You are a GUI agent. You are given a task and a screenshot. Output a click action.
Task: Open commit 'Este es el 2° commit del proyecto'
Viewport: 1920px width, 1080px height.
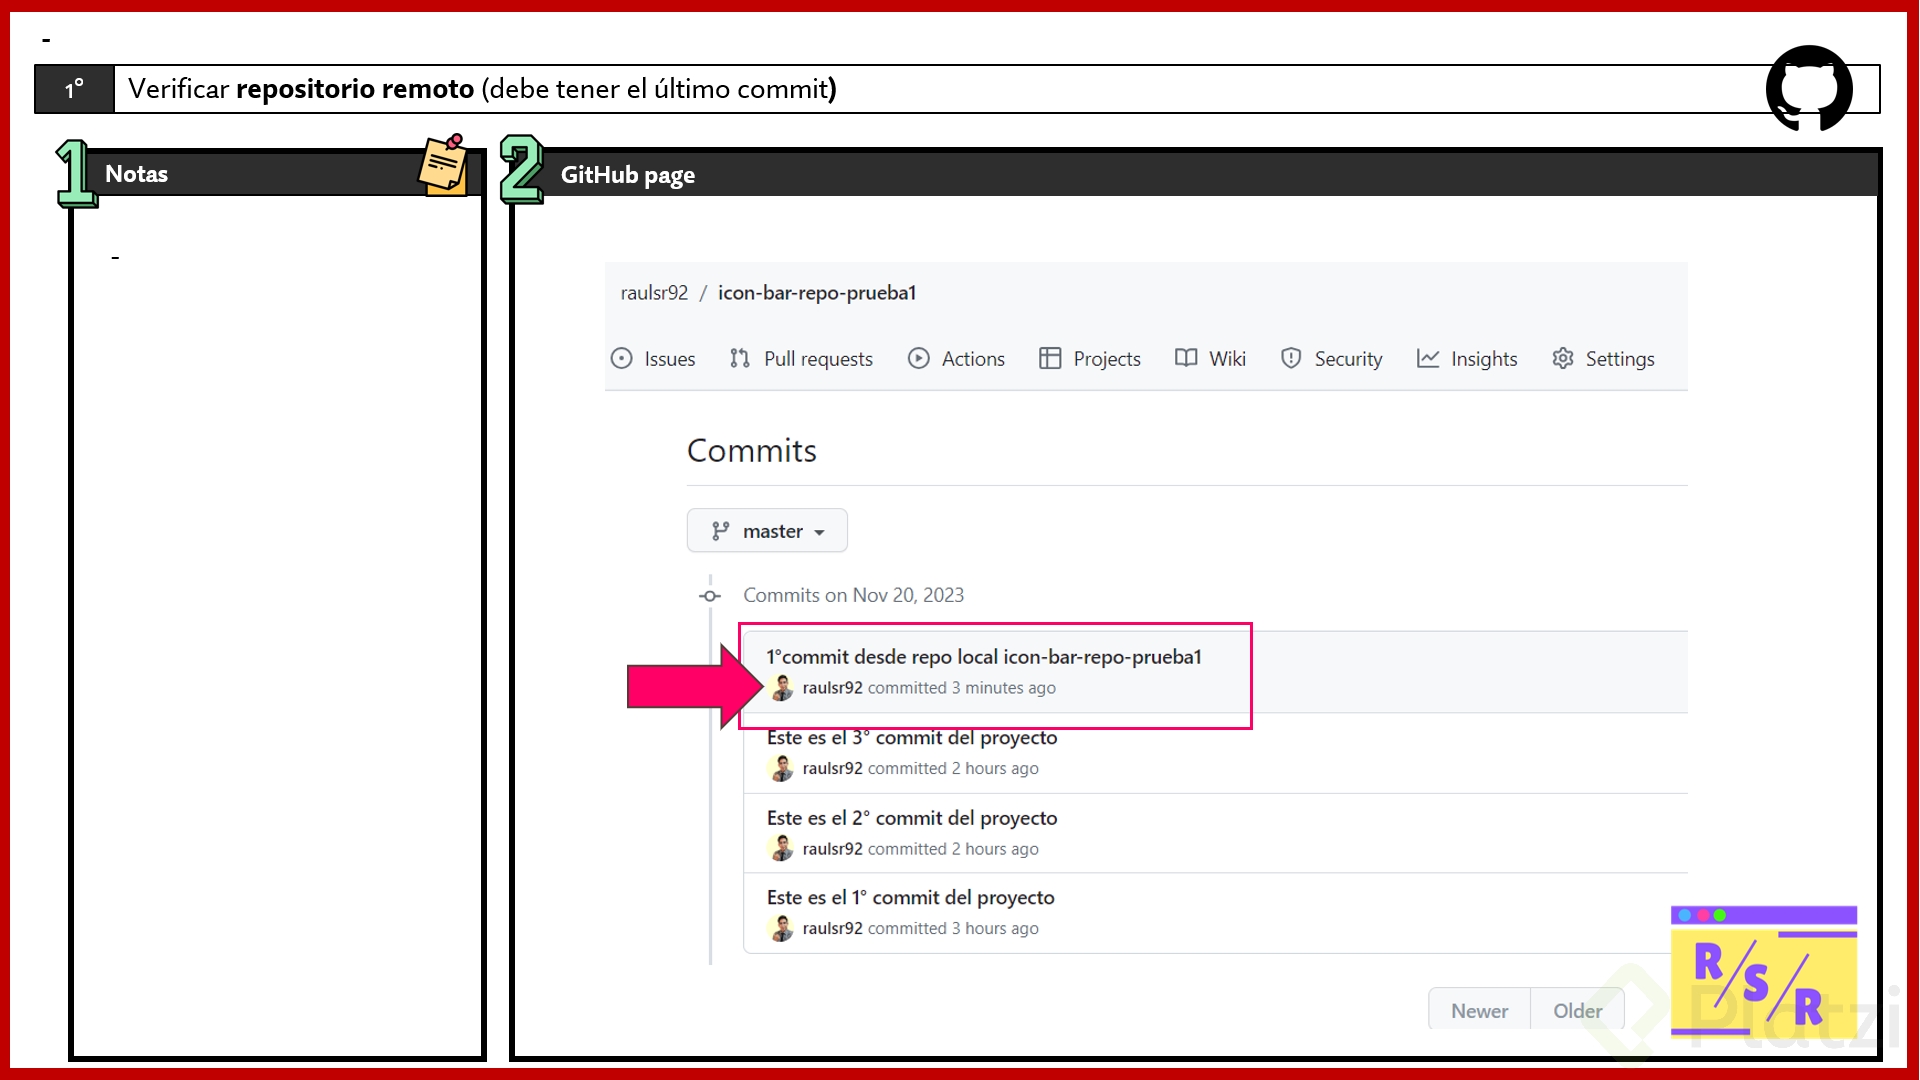(912, 818)
